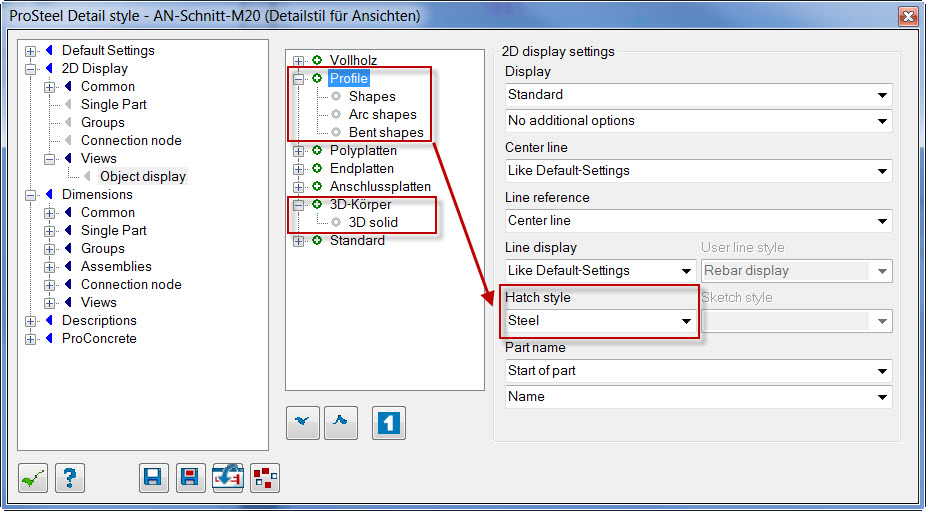Select Assemblies under Dimensions
This screenshot has height=511, width=926.
click(x=116, y=266)
